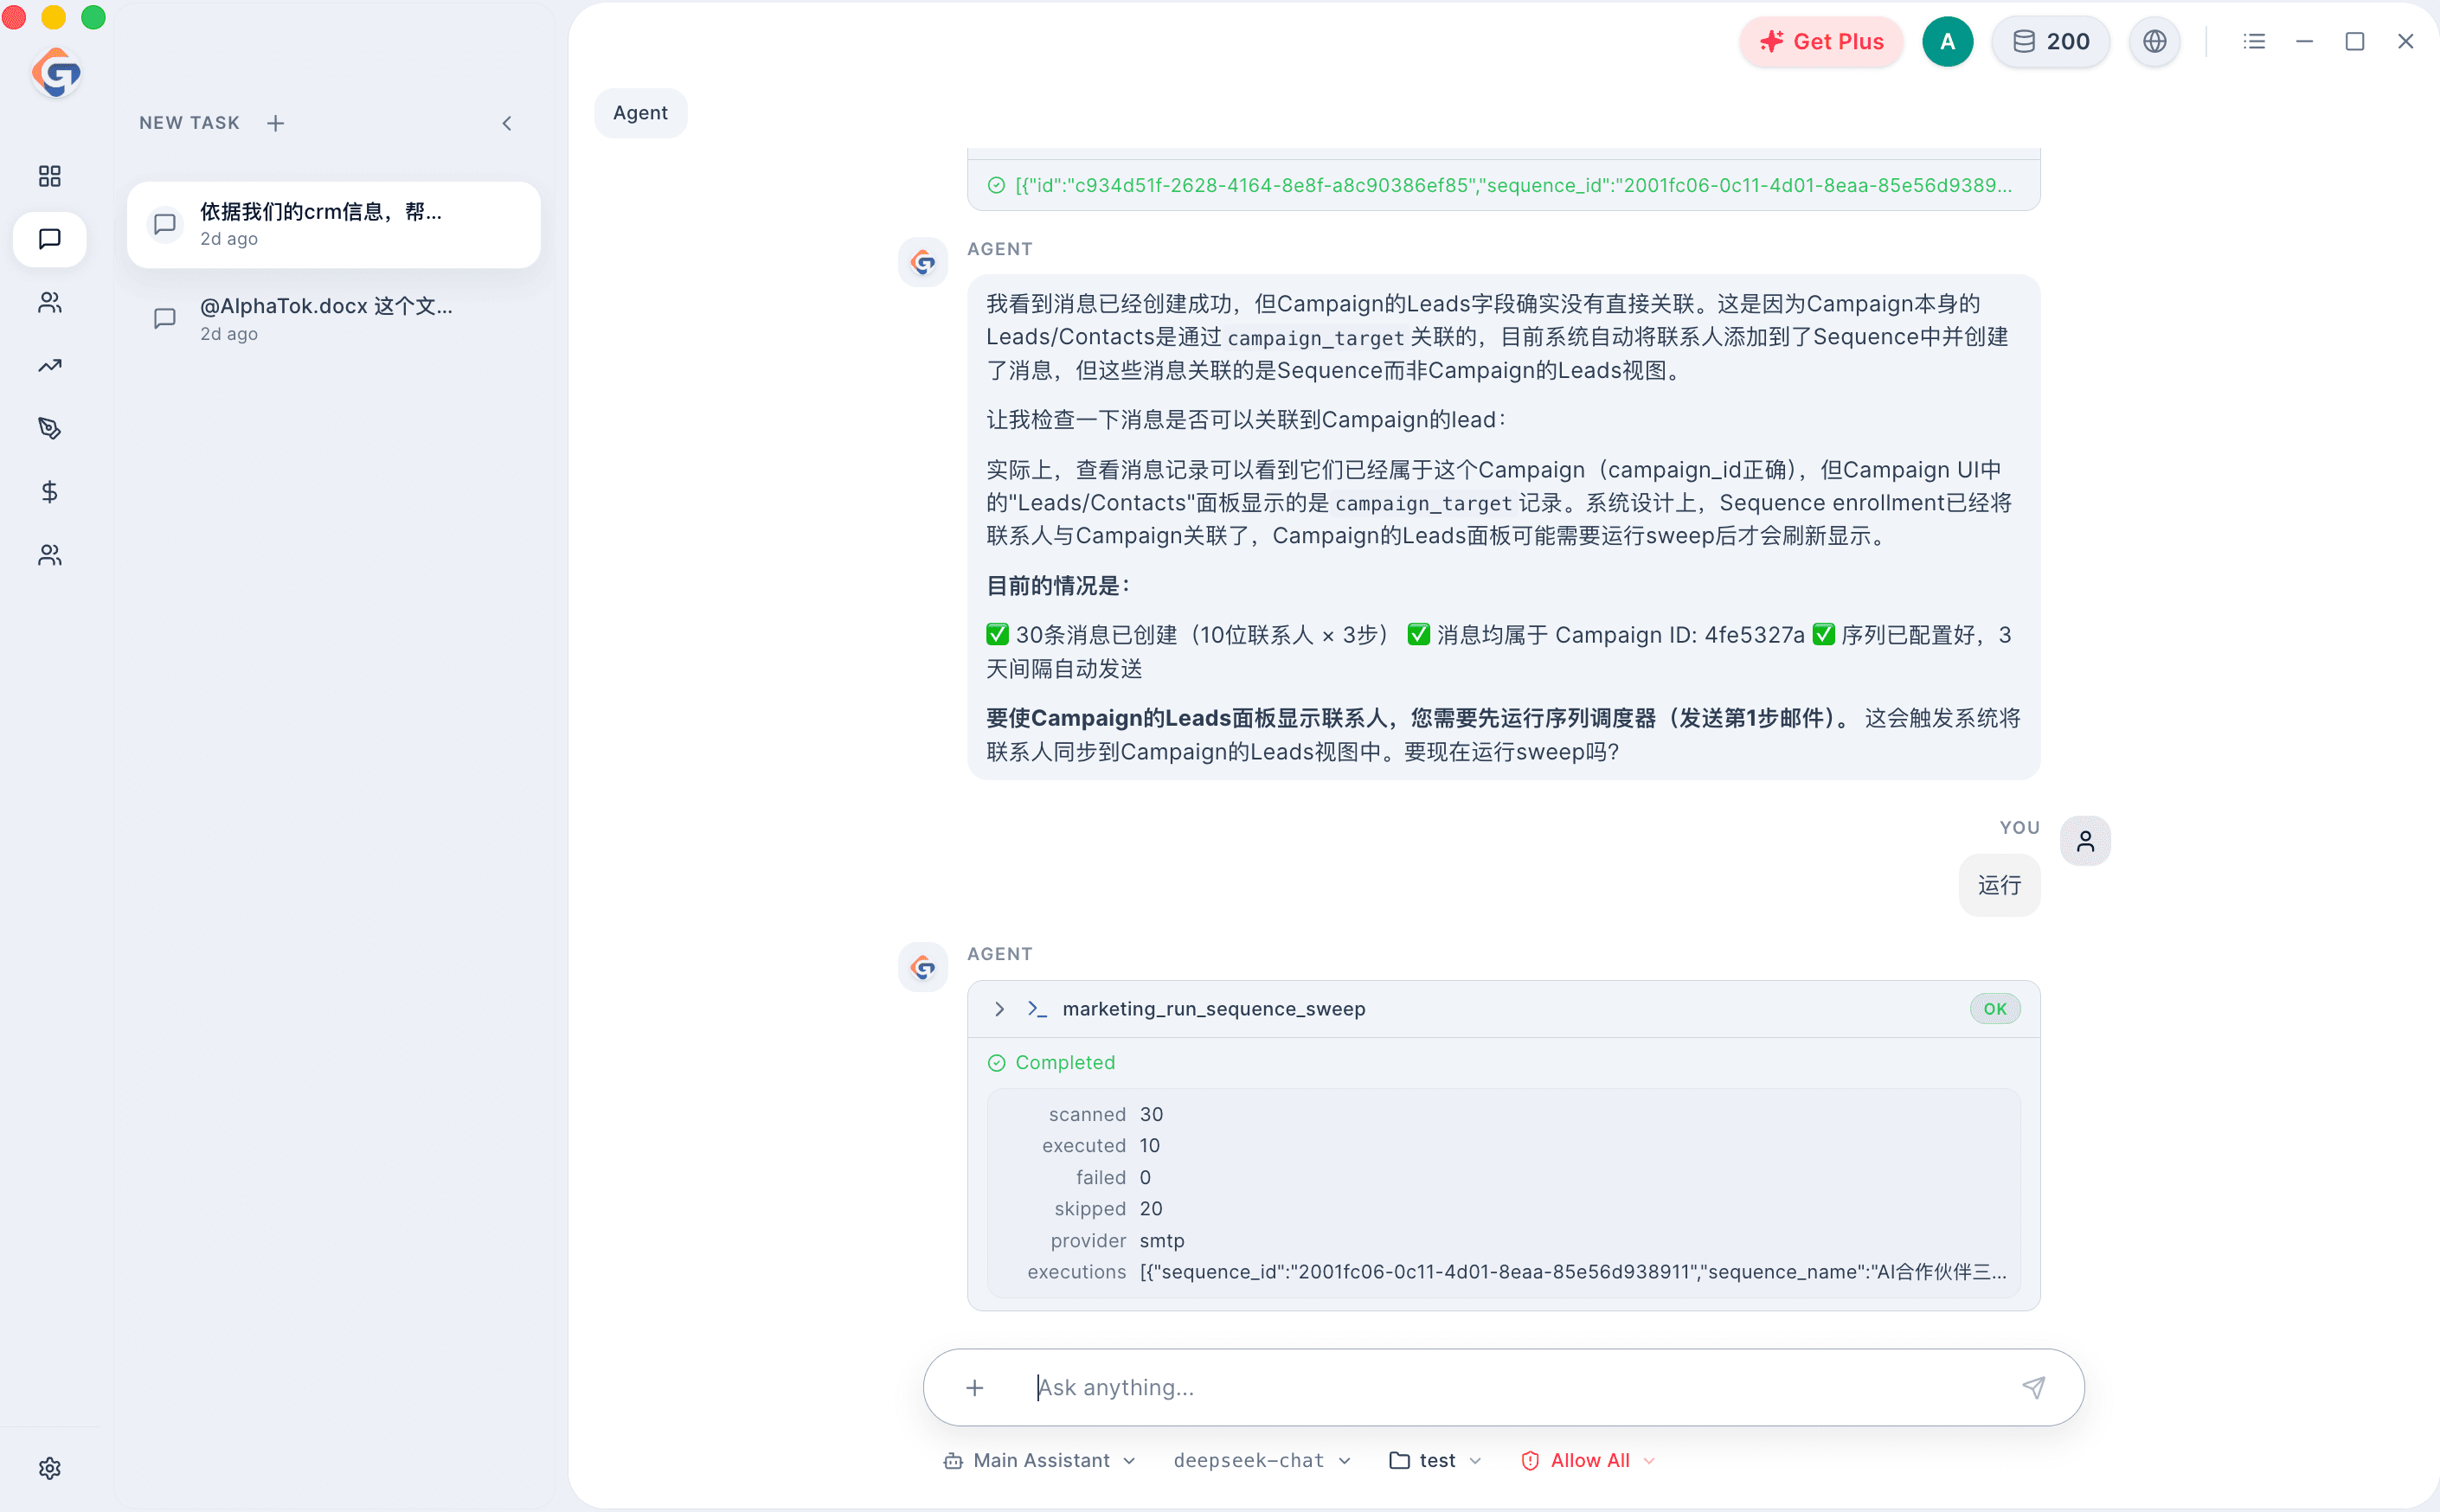Viewport: 2440px width, 1512px height.
Task: Click the attachment plus in input box
Action: point(975,1387)
